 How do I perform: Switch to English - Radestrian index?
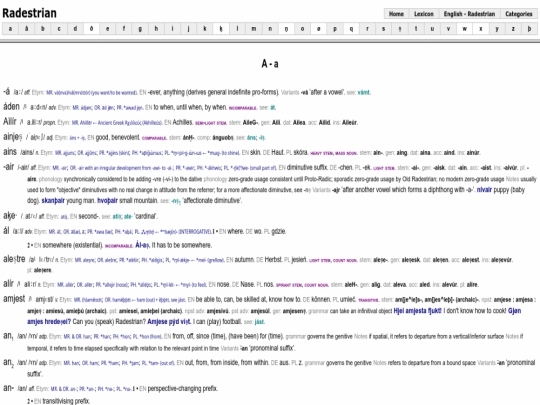point(469,14)
